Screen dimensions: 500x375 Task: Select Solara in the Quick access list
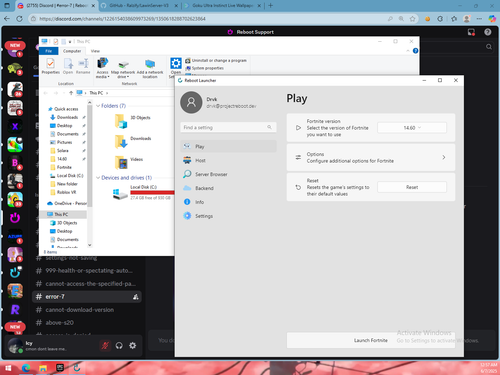point(63,151)
